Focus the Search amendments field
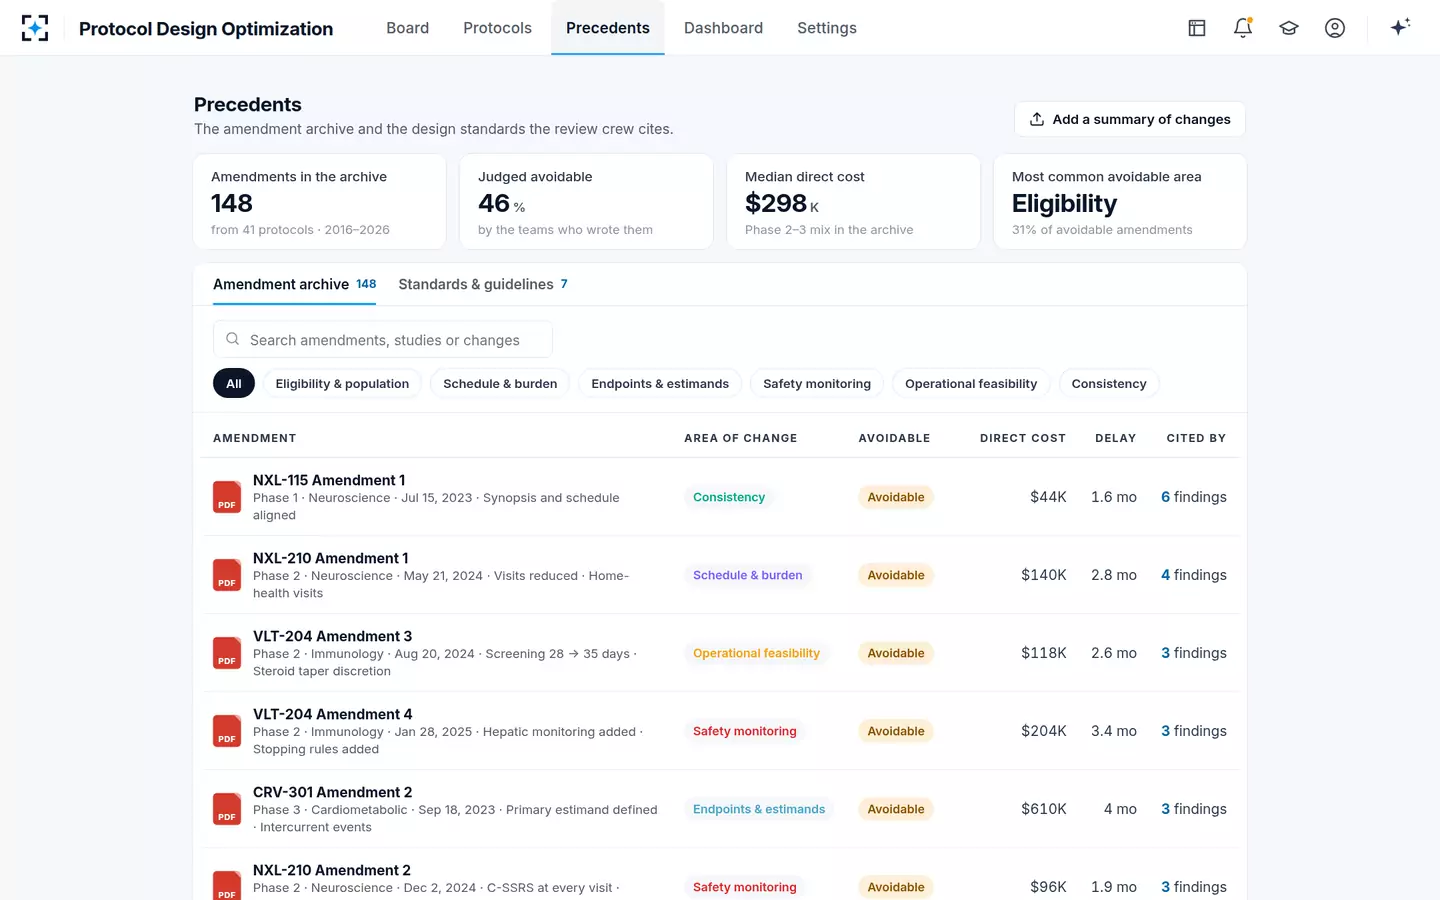This screenshot has width=1440, height=900. pyautogui.click(x=383, y=339)
